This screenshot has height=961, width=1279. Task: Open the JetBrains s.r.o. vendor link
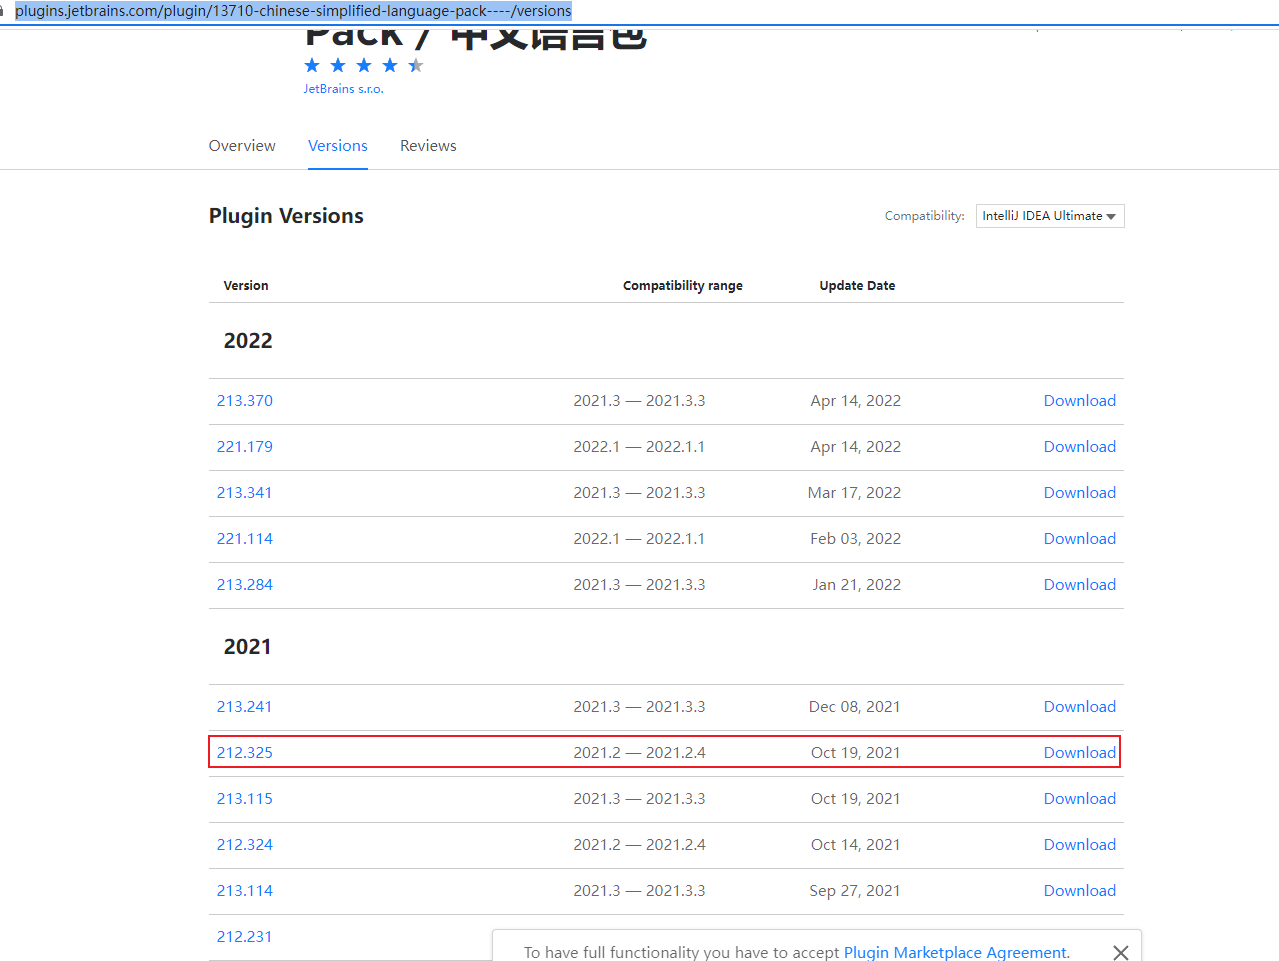click(344, 89)
